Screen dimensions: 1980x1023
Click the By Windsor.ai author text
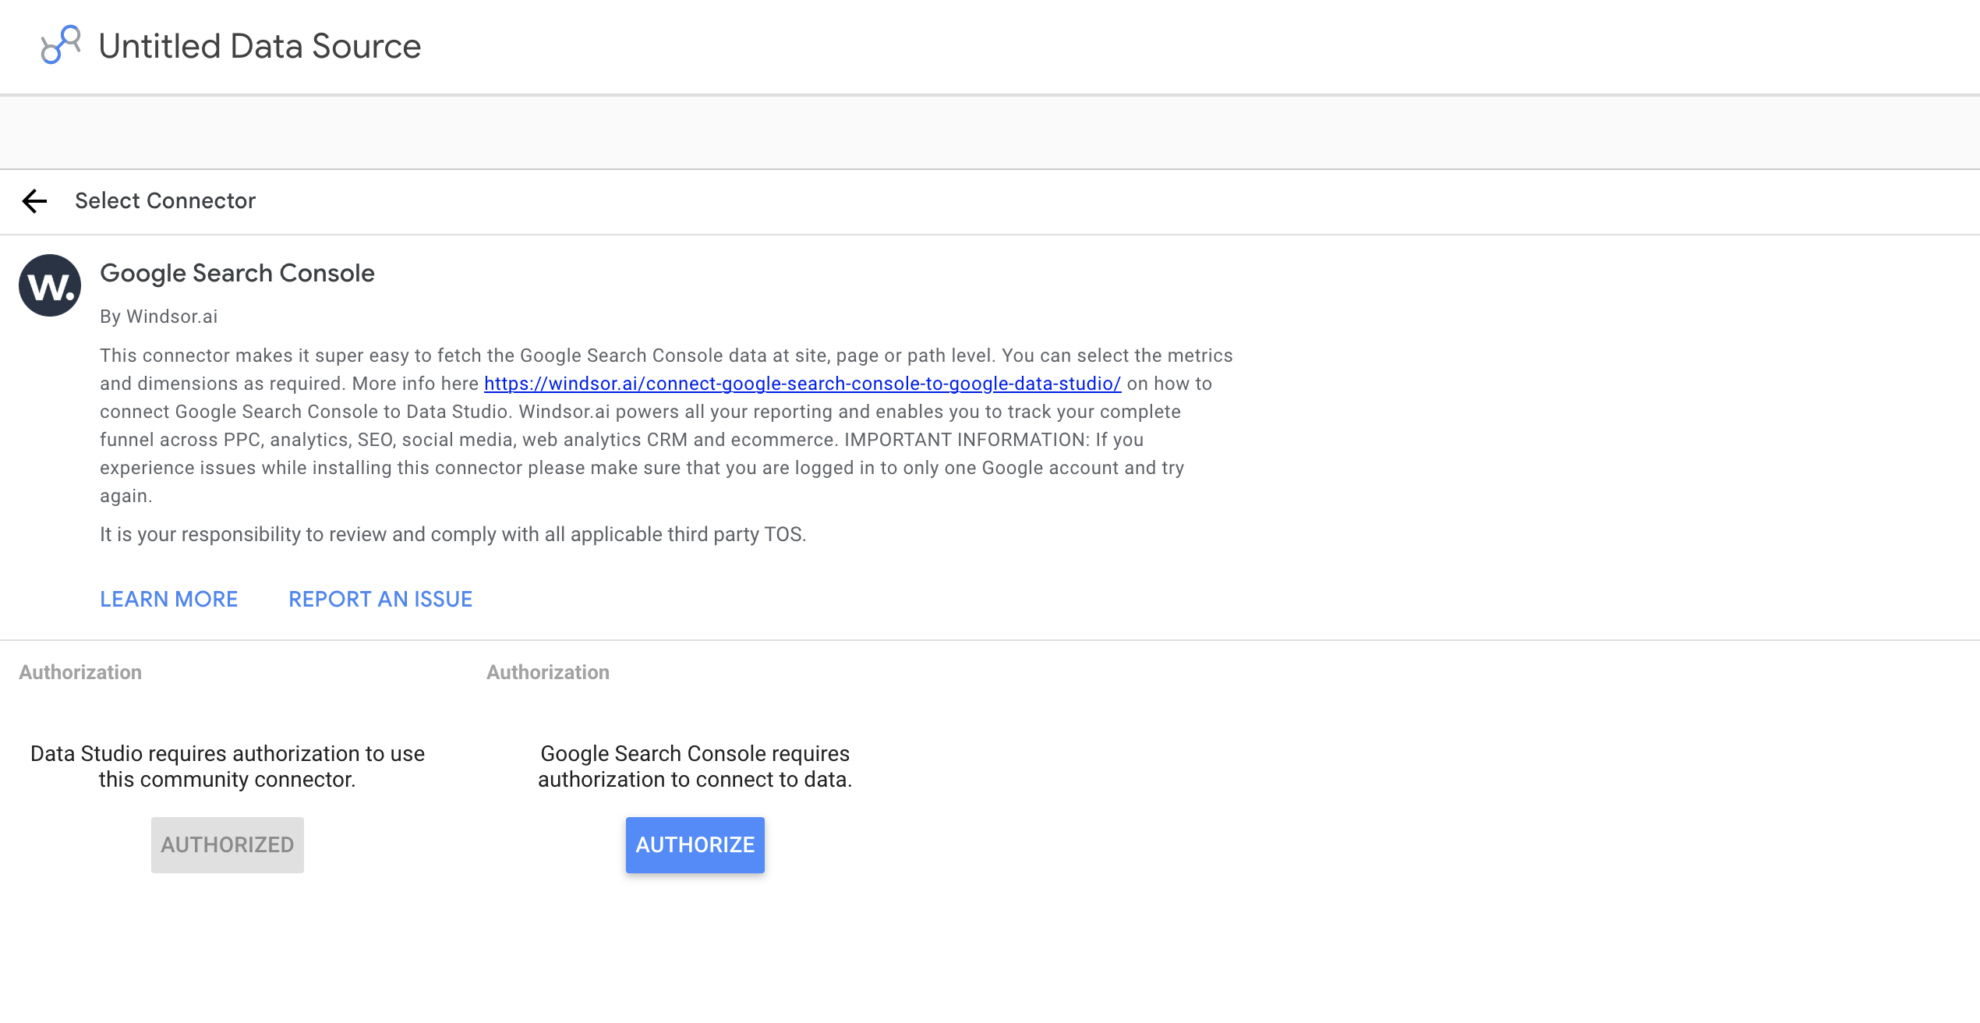tap(159, 317)
